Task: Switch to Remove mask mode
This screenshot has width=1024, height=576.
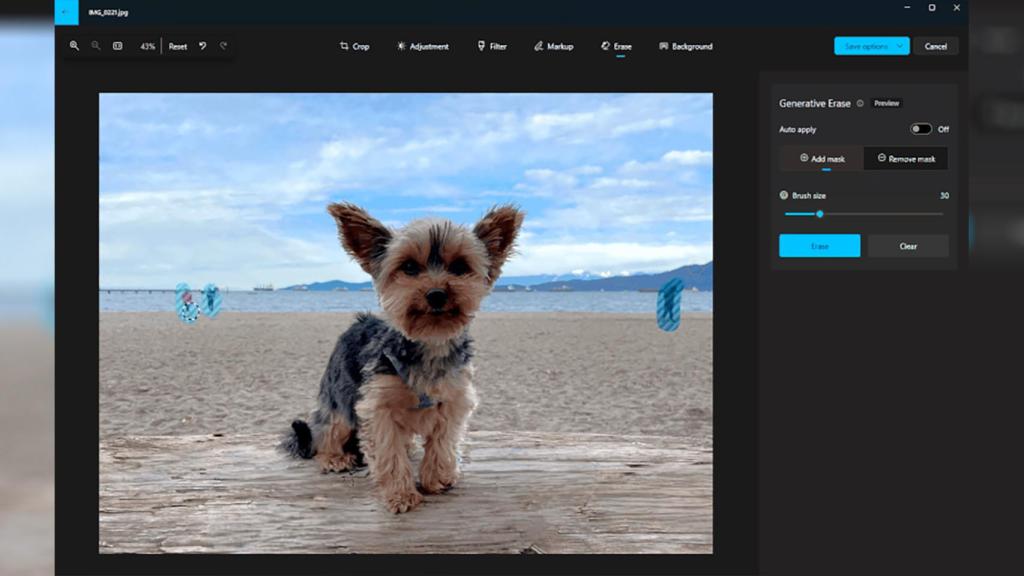Action: pos(905,158)
